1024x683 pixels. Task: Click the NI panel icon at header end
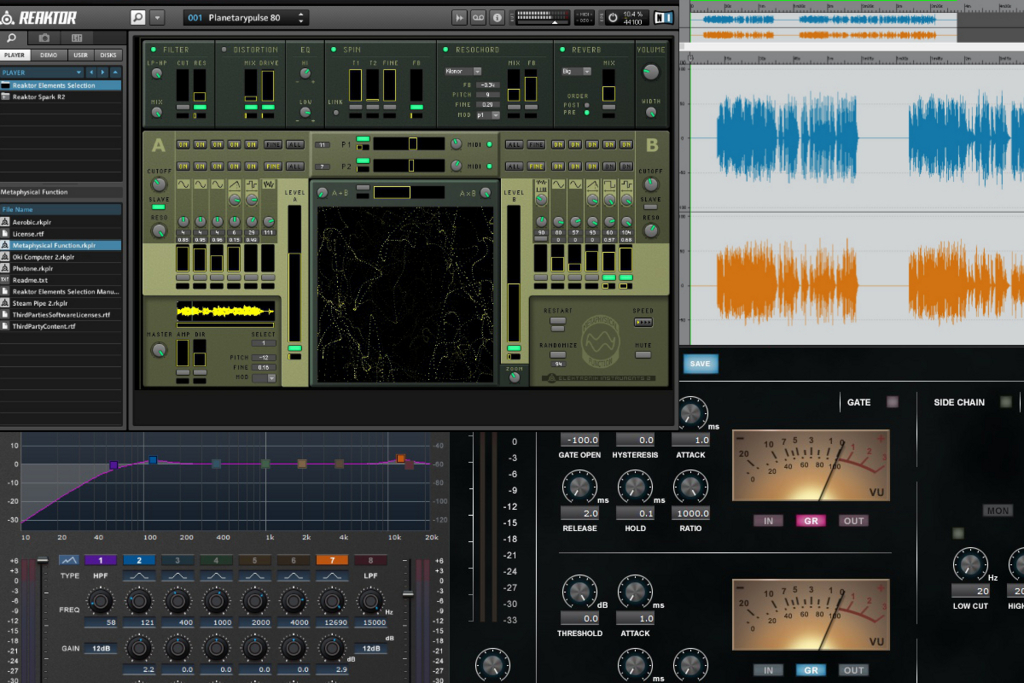pyautogui.click(x=664, y=18)
